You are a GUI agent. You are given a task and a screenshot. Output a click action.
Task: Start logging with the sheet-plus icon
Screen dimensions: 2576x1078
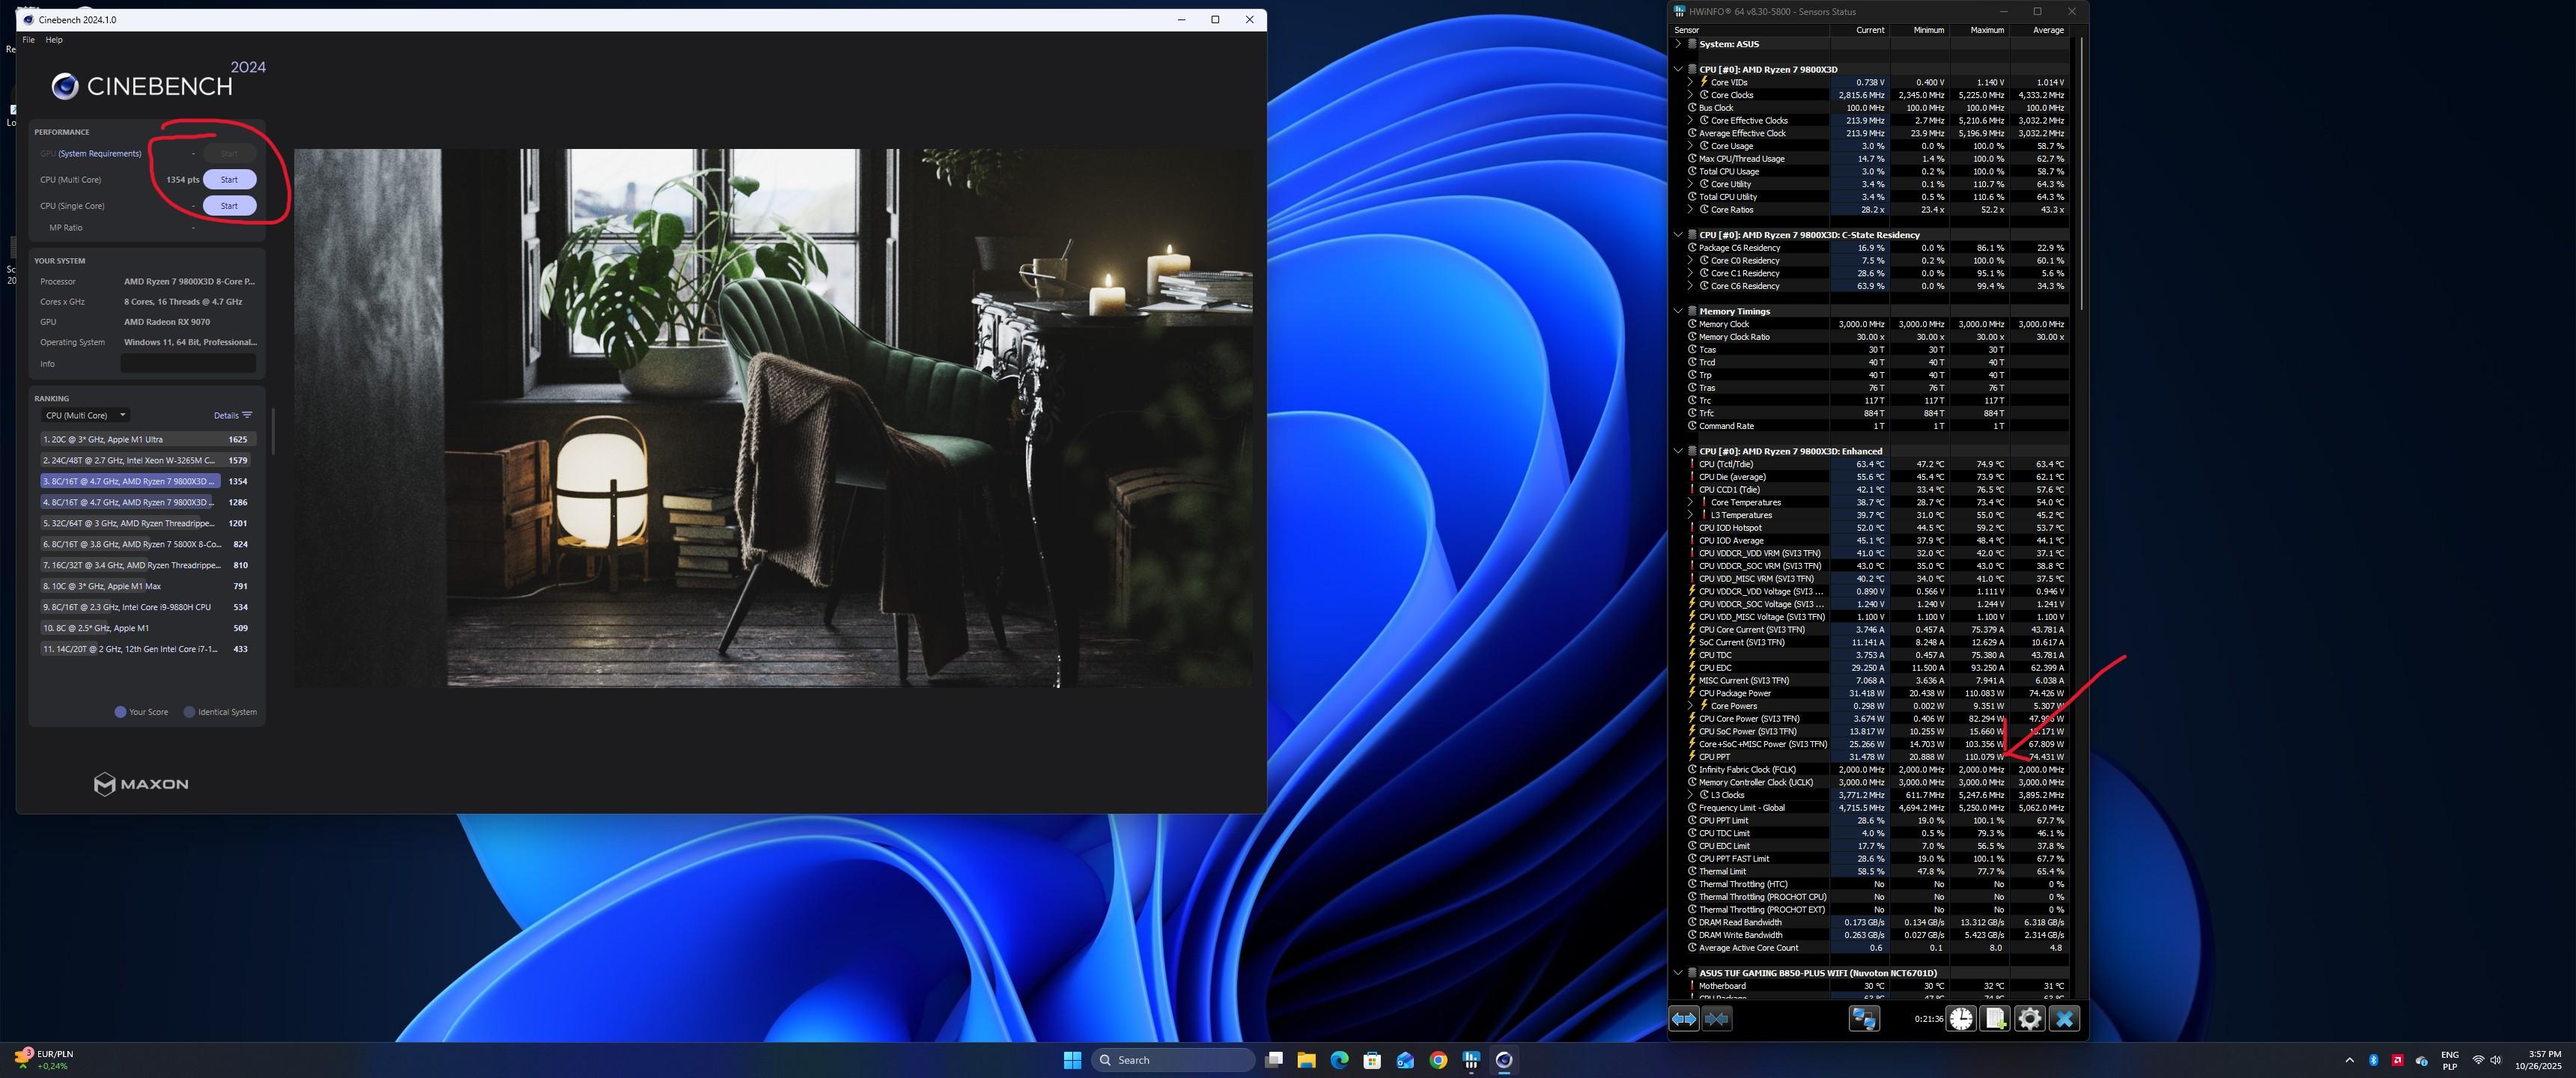1995,1019
